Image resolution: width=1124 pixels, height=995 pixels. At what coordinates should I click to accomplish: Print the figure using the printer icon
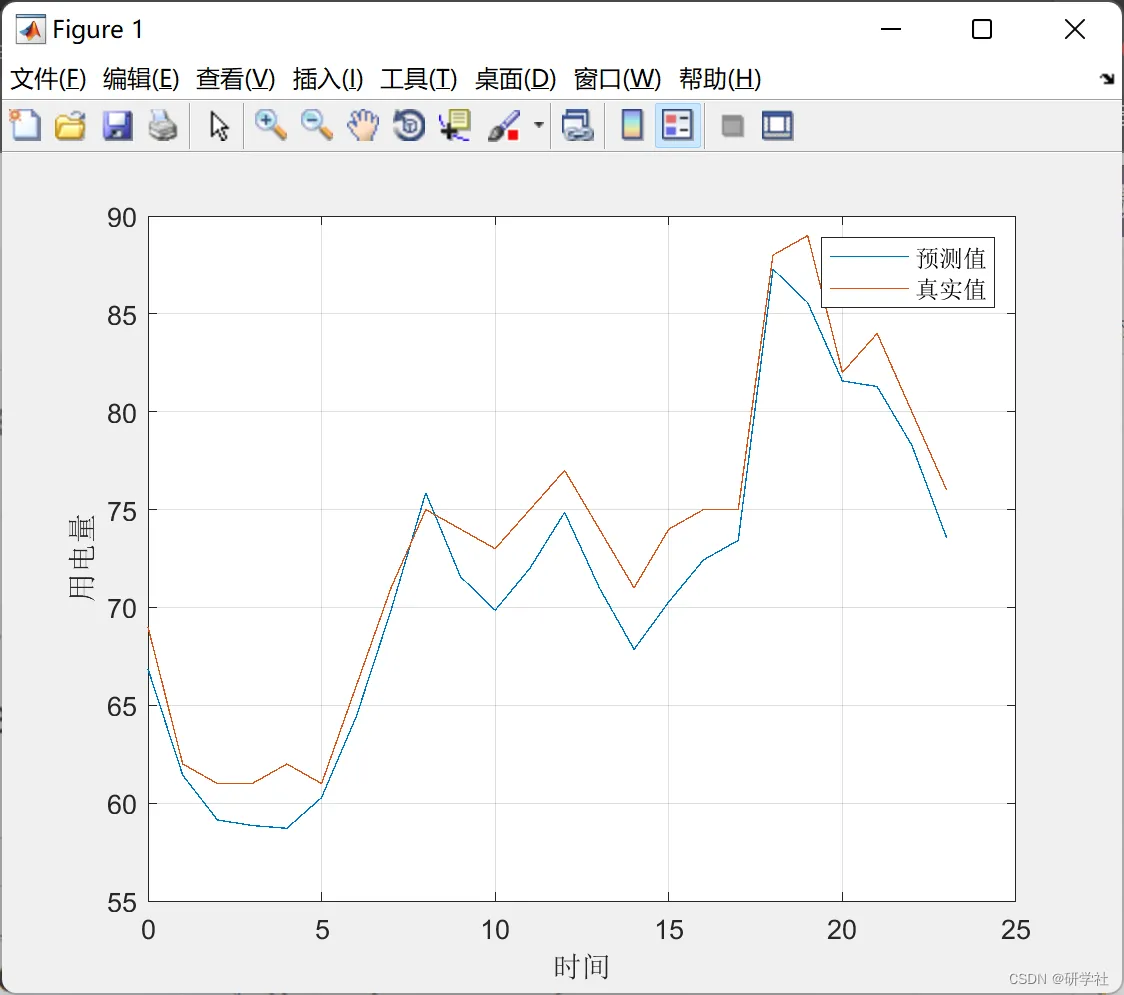click(x=163, y=125)
